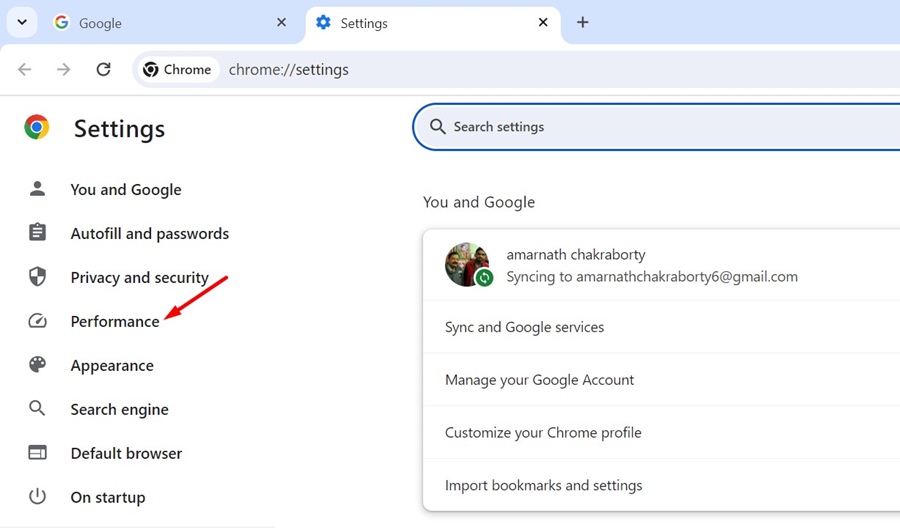Viewport: 900px width, 529px height.
Task: Open Manage your Google Account
Action: [661, 380]
